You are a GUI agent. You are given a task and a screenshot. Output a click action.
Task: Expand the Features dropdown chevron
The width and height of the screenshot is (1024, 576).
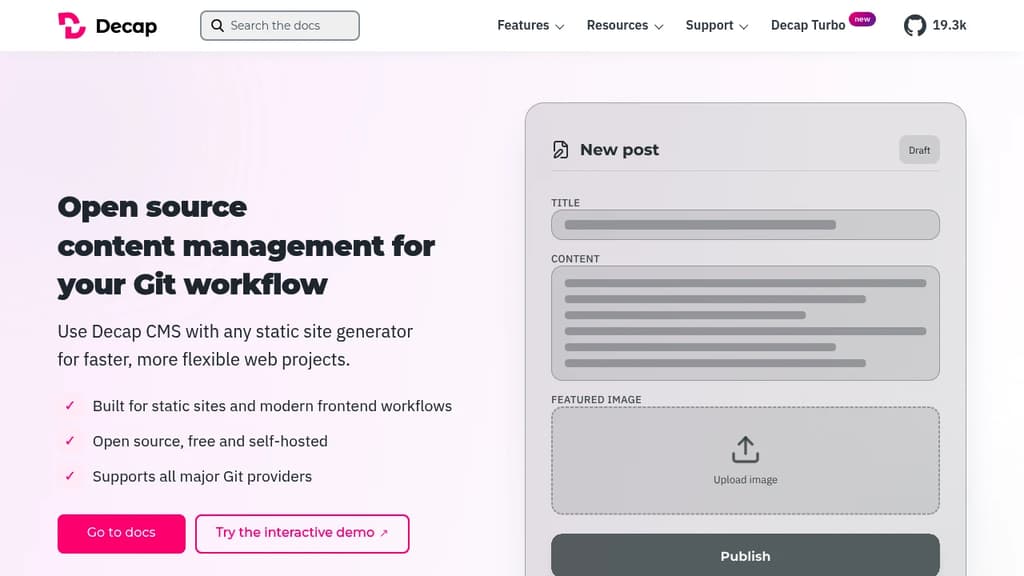pyautogui.click(x=560, y=27)
